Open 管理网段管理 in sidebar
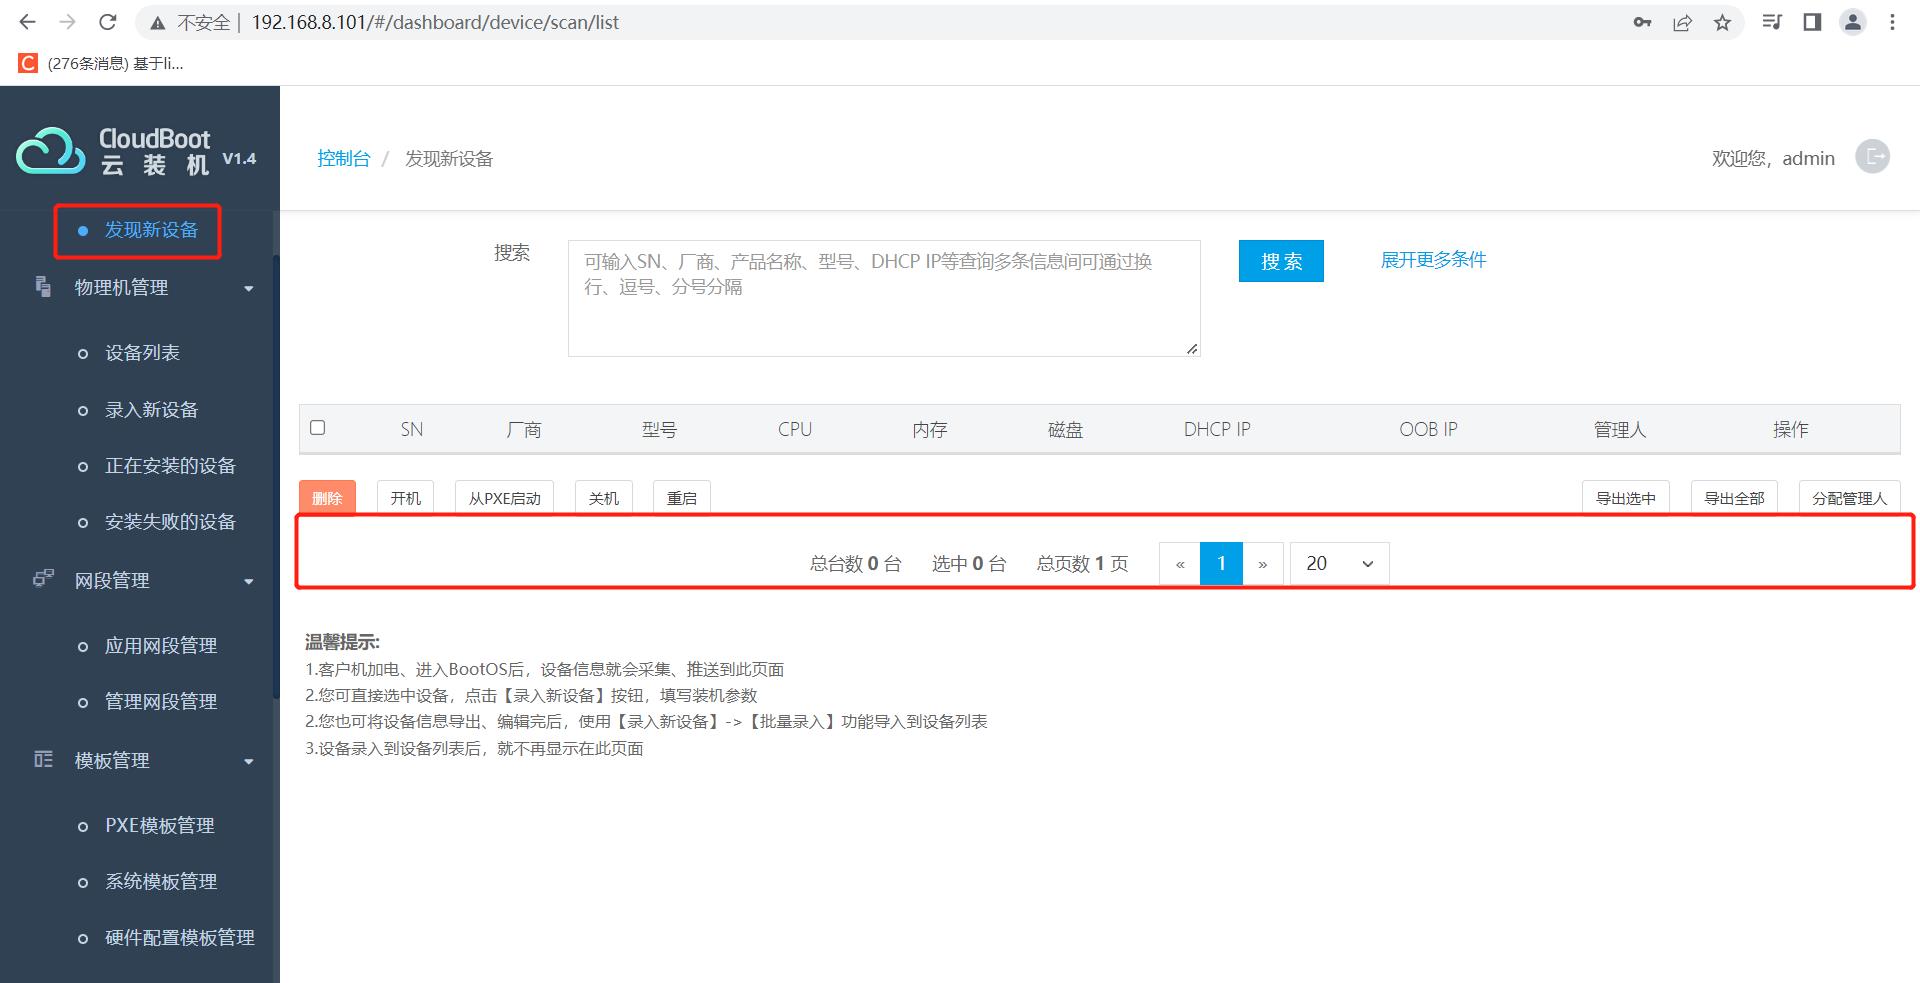The width and height of the screenshot is (1920, 983). coord(161,702)
